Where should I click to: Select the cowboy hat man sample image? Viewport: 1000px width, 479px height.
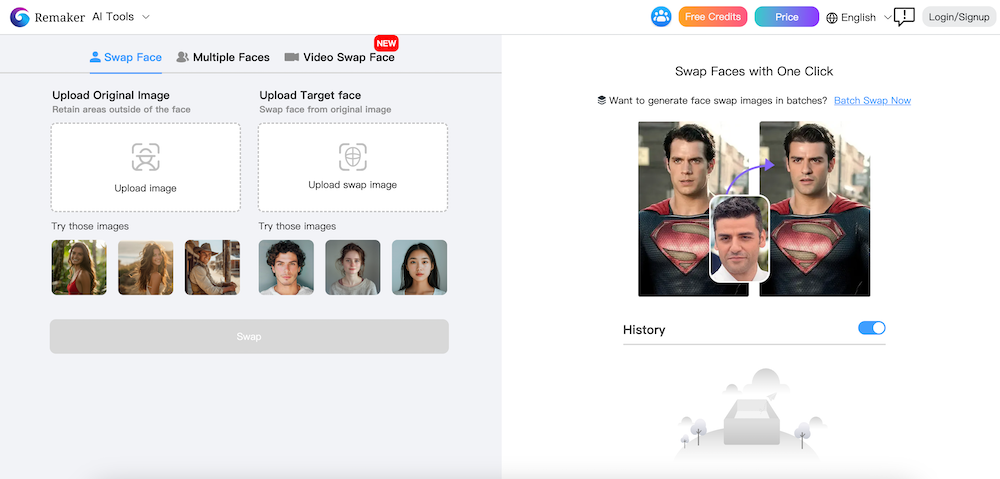(212, 267)
